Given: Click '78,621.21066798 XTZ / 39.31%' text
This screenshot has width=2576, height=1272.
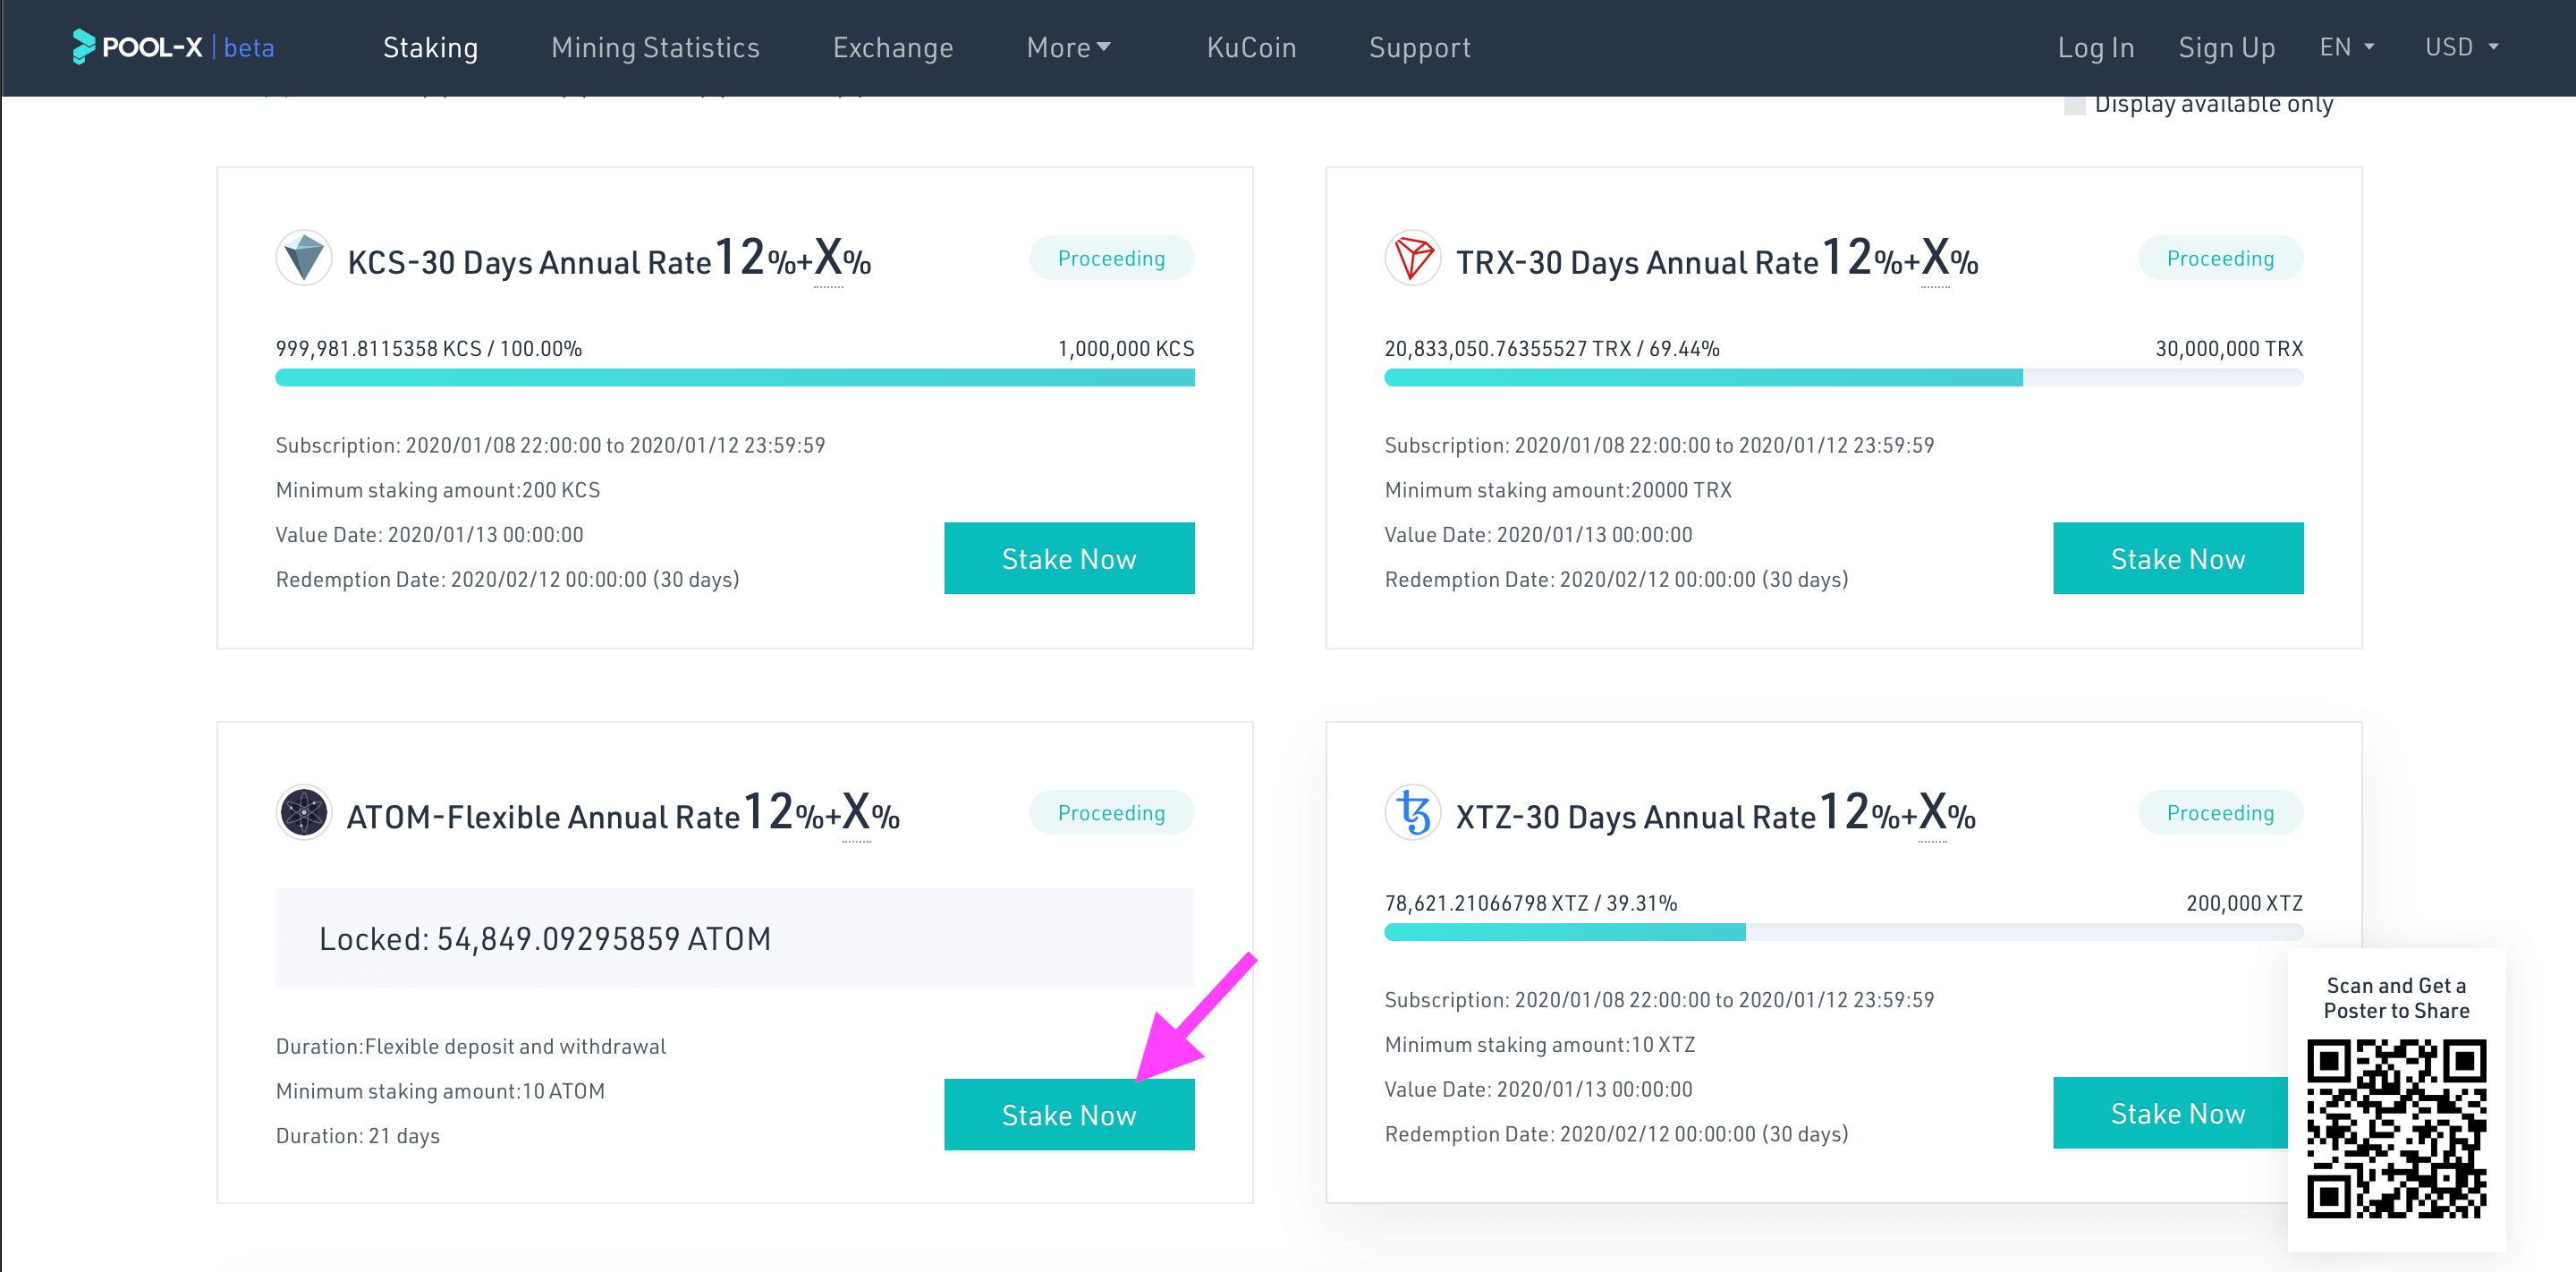Looking at the screenshot, I should (1531, 903).
